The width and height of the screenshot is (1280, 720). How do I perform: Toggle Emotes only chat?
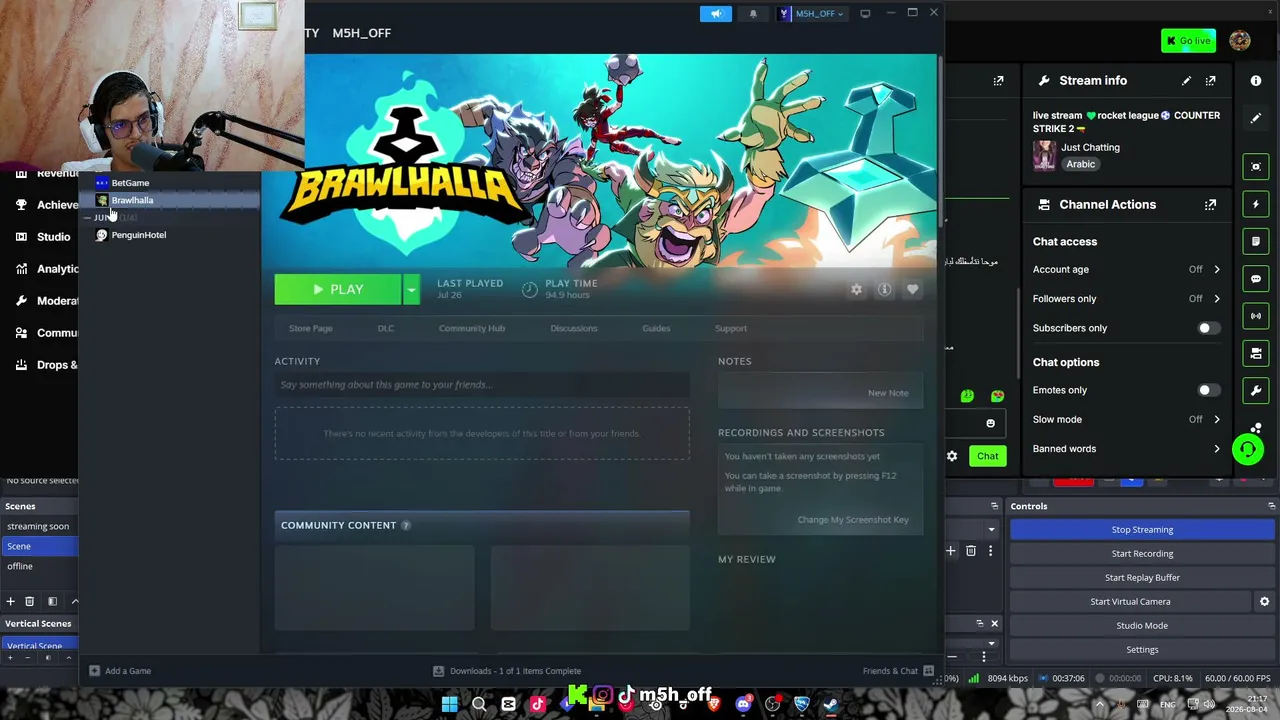(1208, 390)
